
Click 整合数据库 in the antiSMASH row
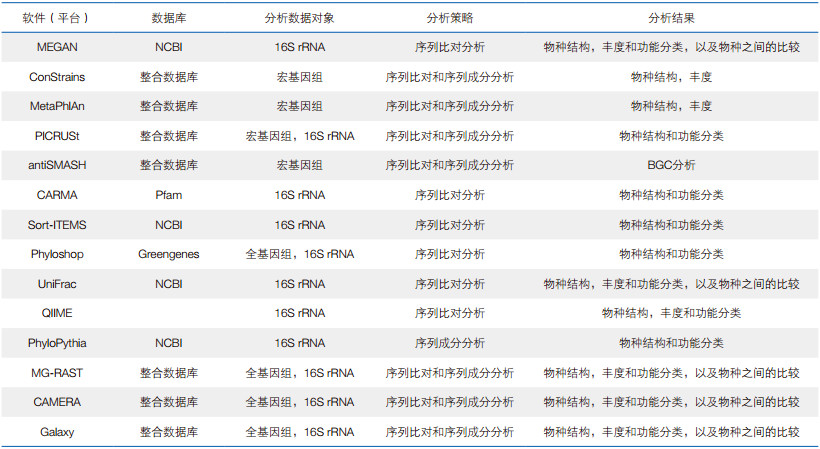click(x=168, y=165)
